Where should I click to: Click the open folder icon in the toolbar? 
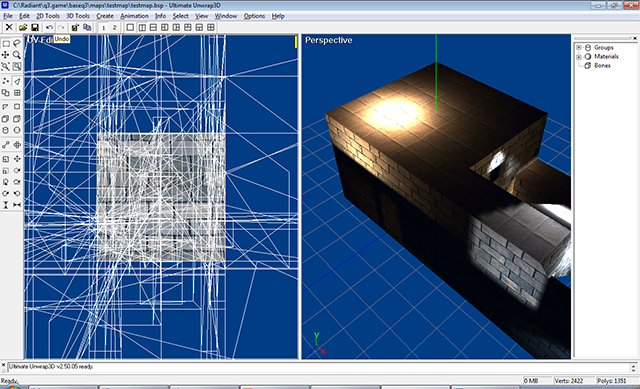coord(23,27)
